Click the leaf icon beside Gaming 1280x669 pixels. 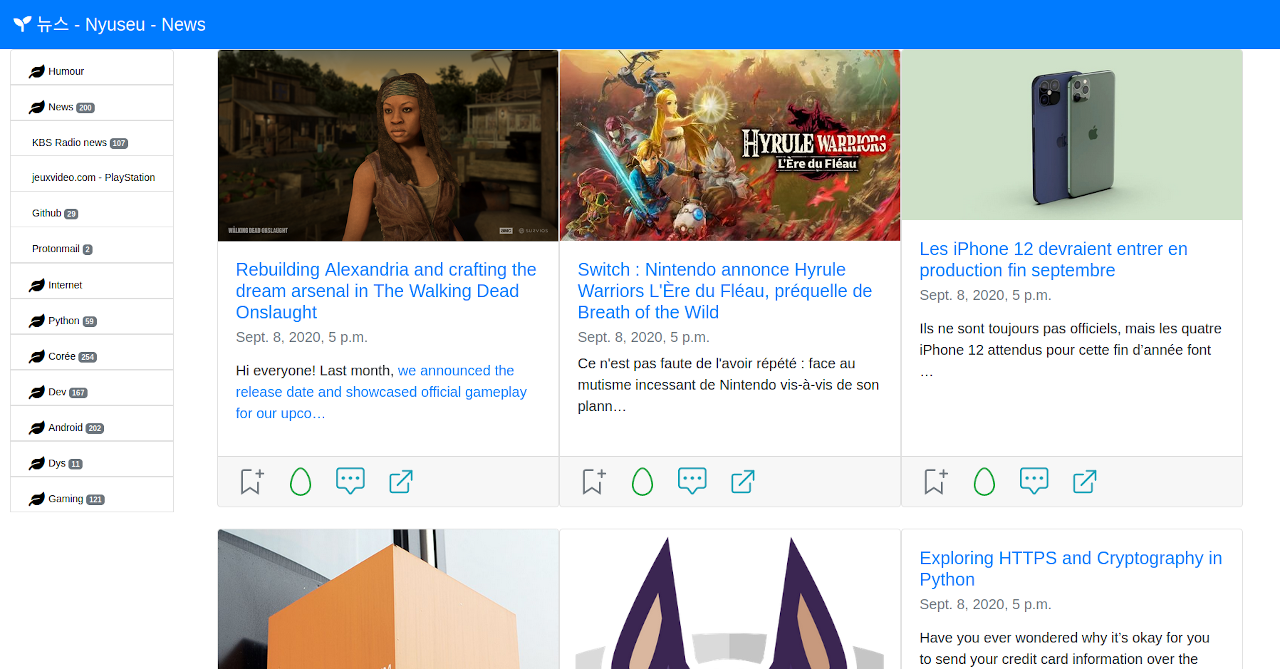tap(37, 499)
